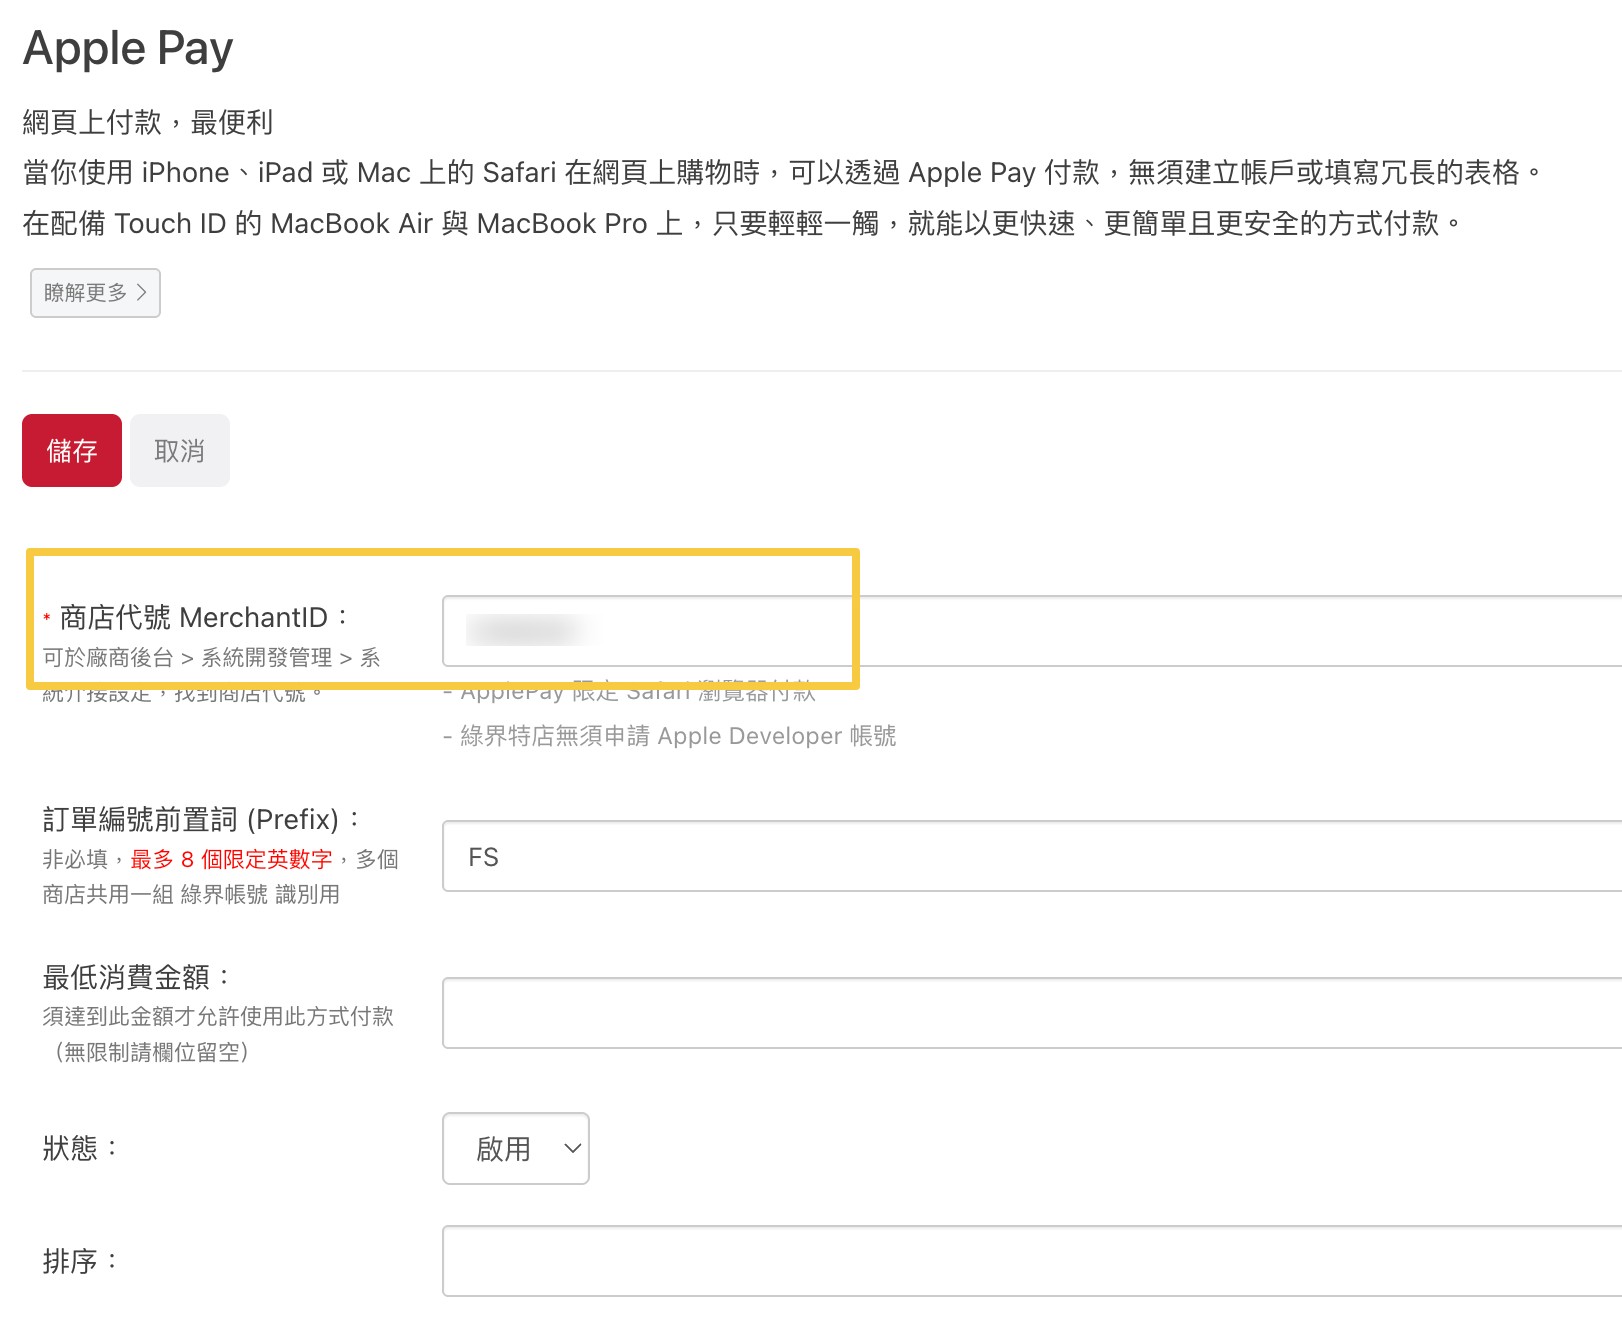This screenshot has height=1330, width=1622.
Task: Click the 網頁上付款，最便利 tagline
Action: [x=147, y=122]
